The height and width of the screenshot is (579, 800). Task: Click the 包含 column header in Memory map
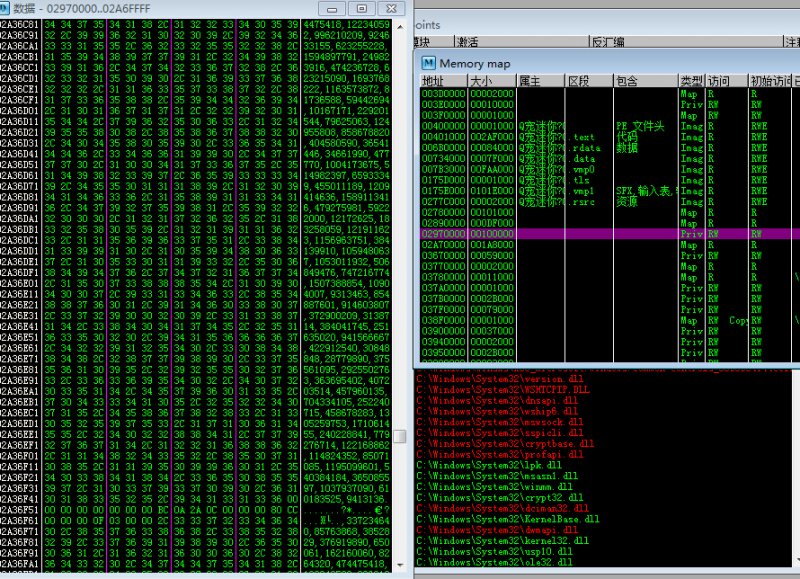(645, 81)
